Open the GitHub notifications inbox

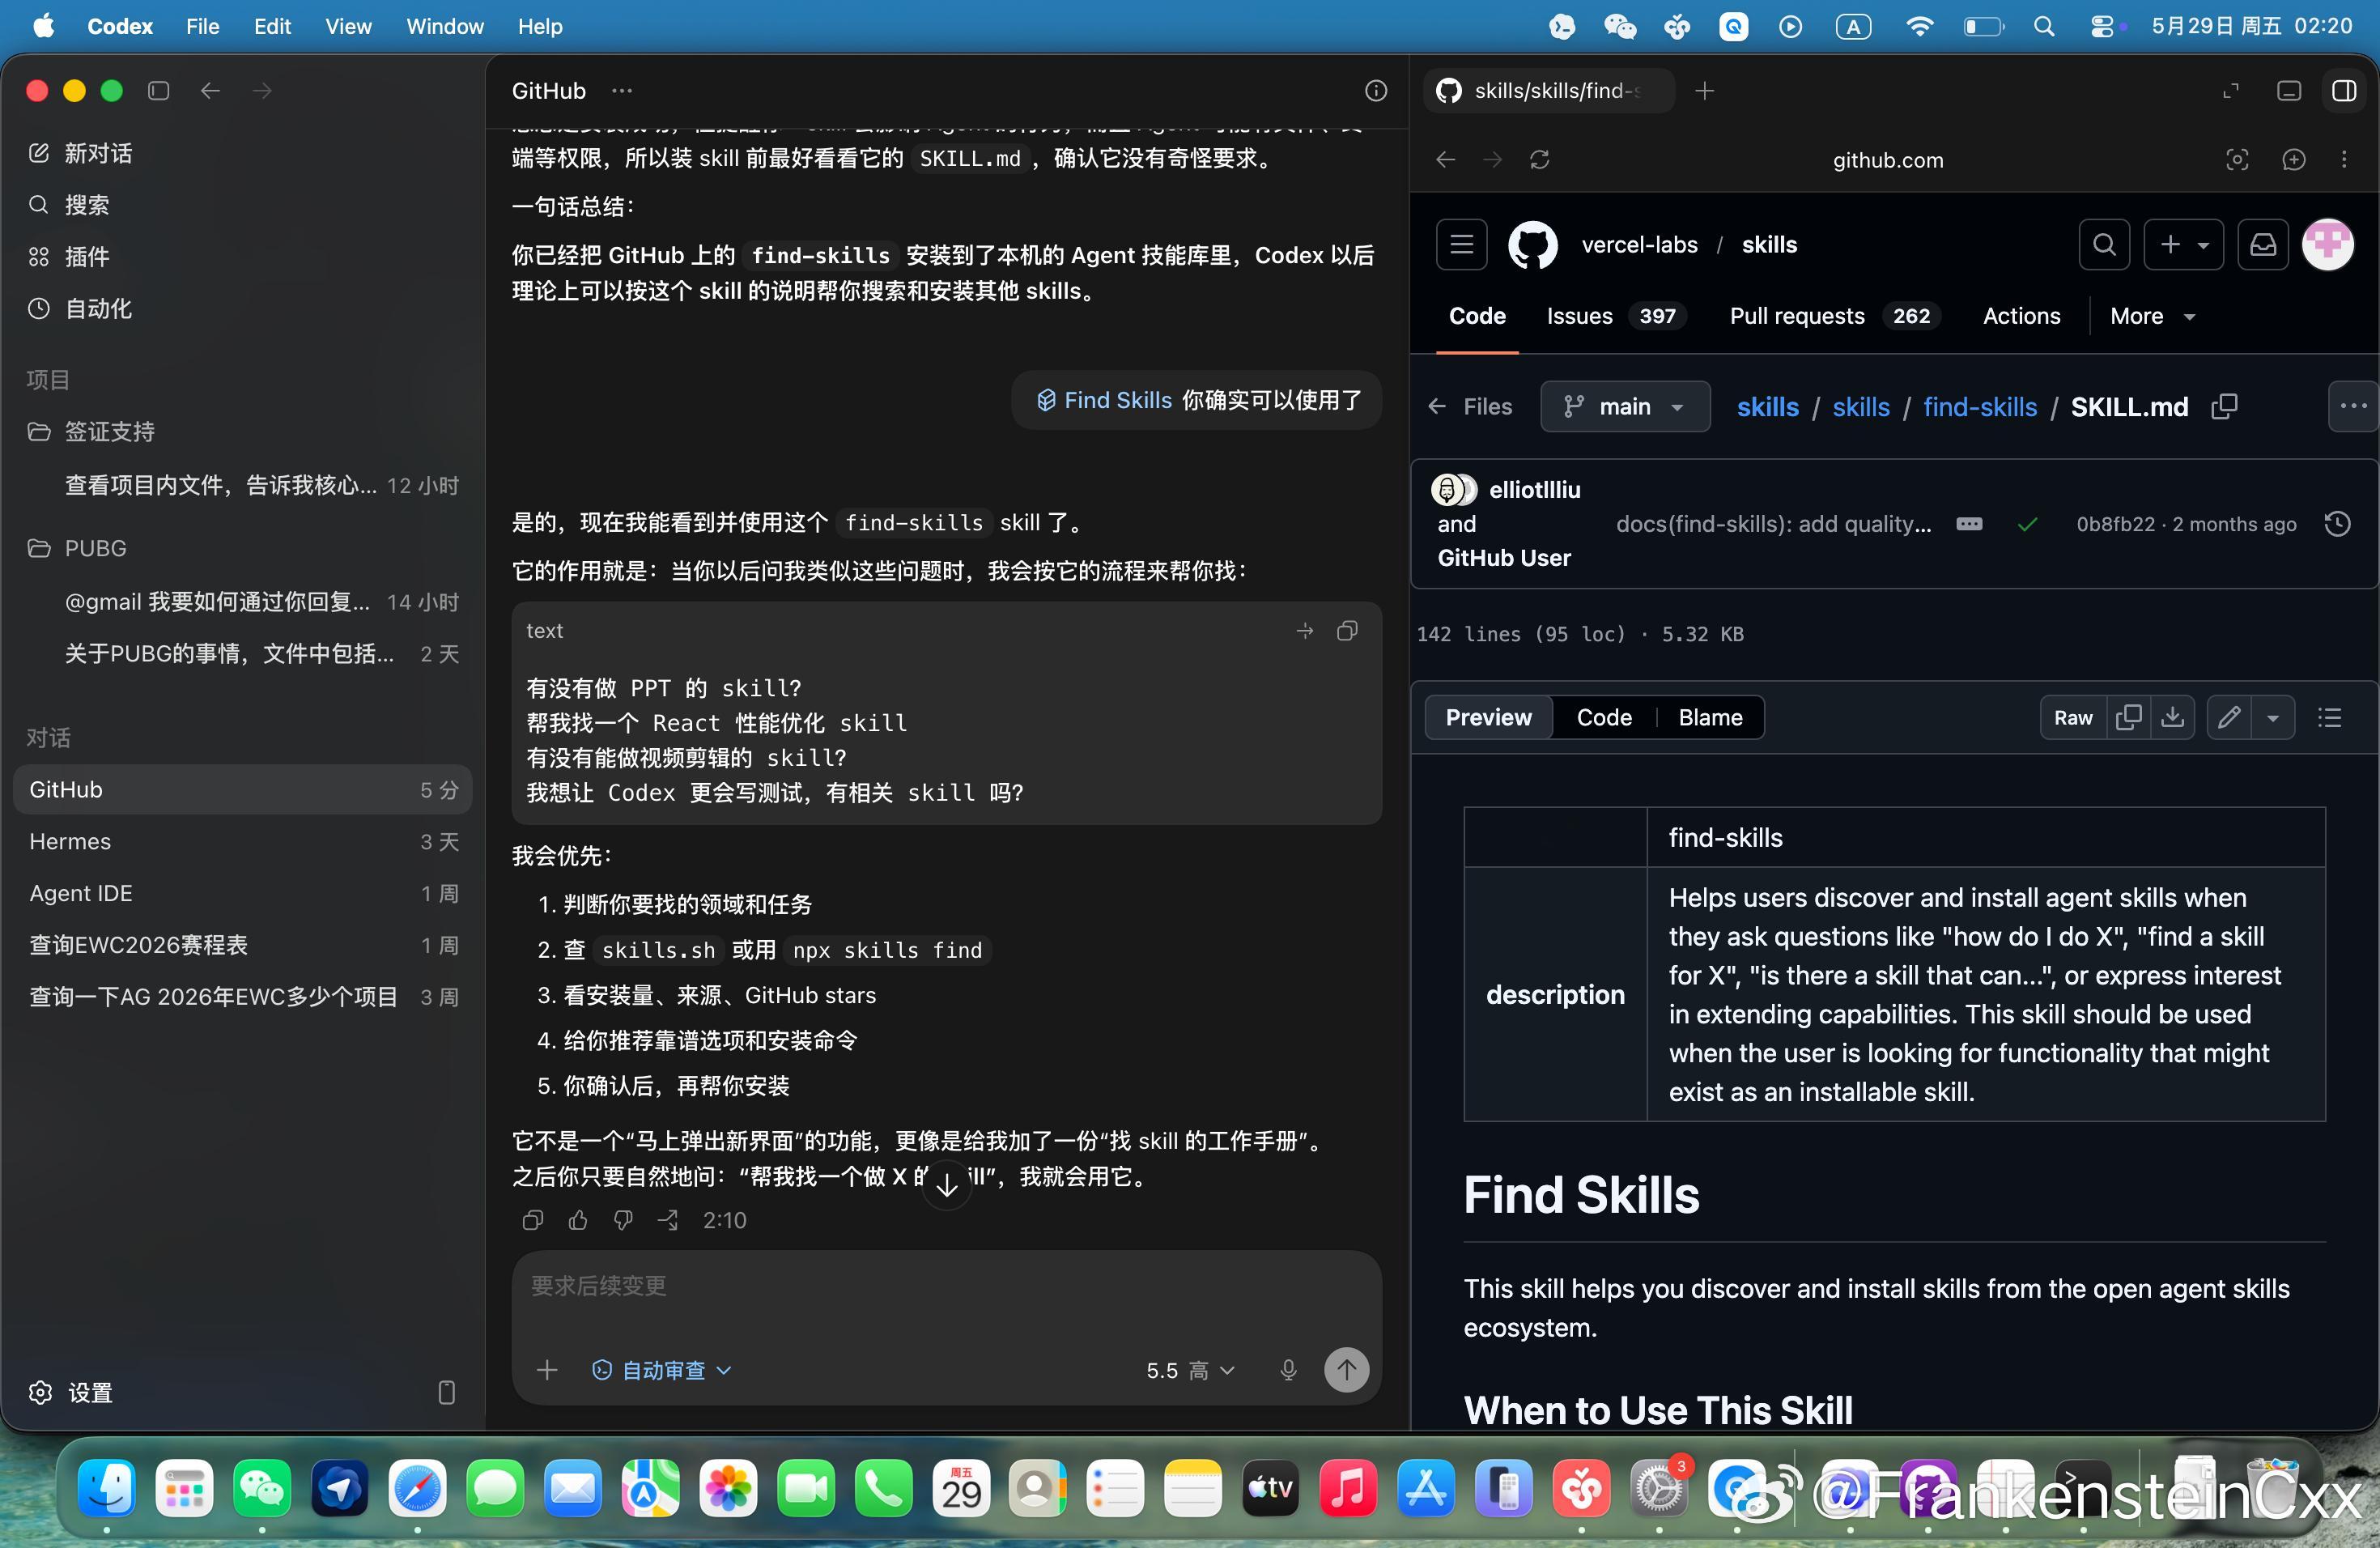click(2264, 245)
